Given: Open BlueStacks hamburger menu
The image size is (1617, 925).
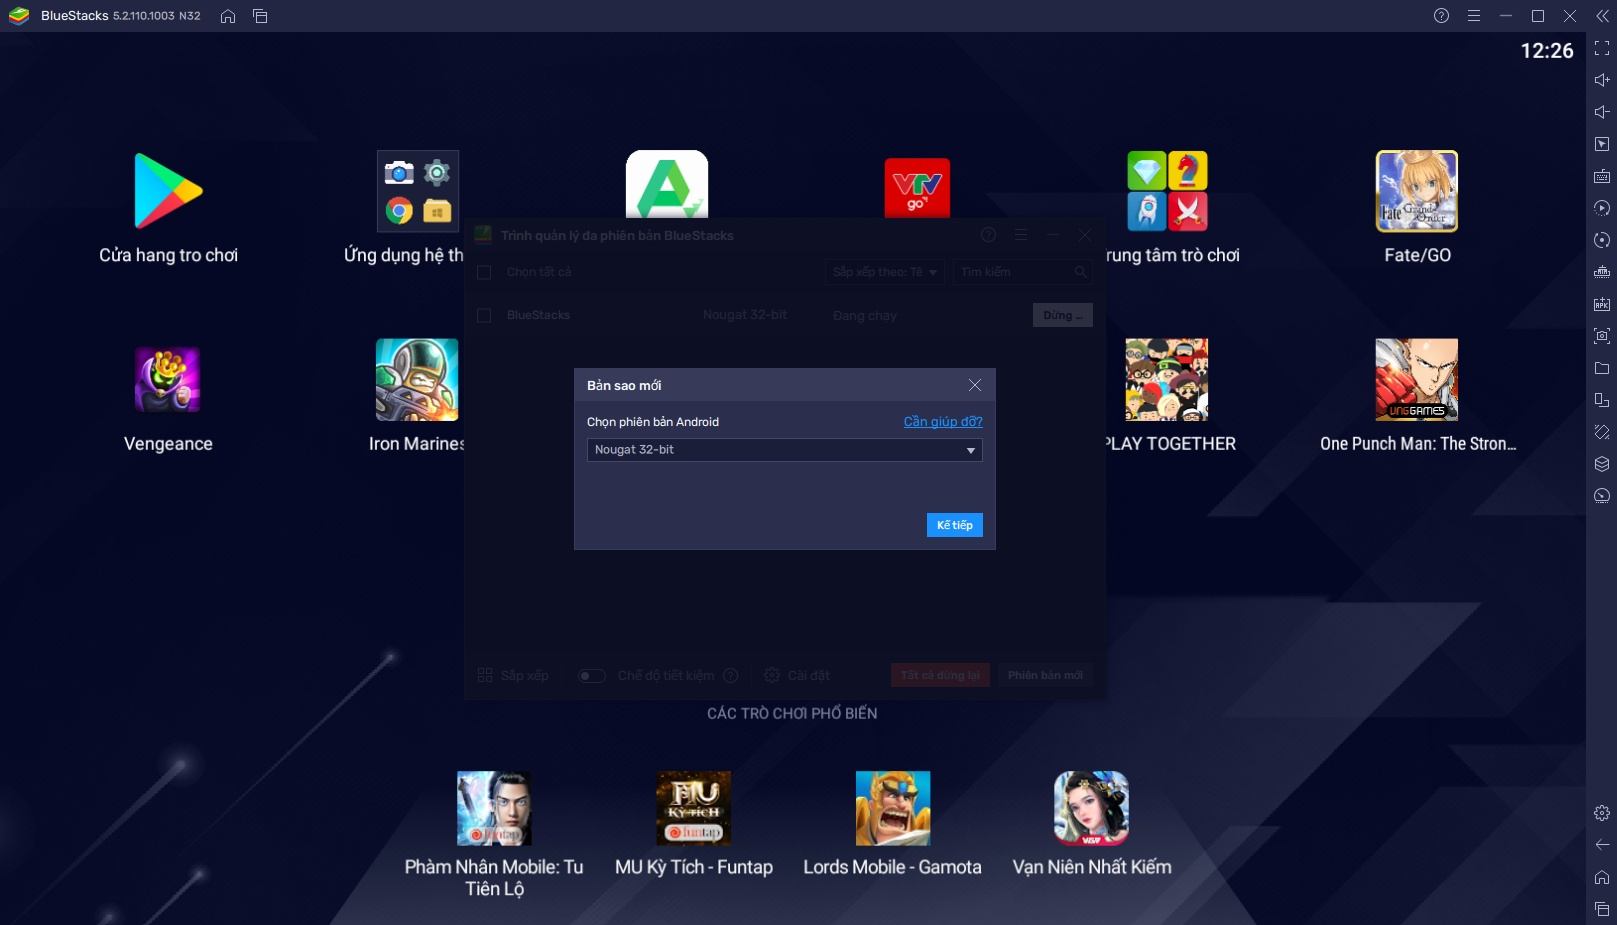Looking at the screenshot, I should point(1474,16).
